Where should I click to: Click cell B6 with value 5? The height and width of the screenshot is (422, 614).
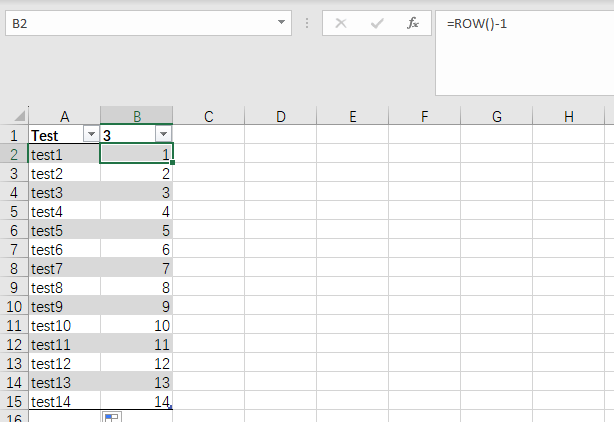[x=136, y=231]
